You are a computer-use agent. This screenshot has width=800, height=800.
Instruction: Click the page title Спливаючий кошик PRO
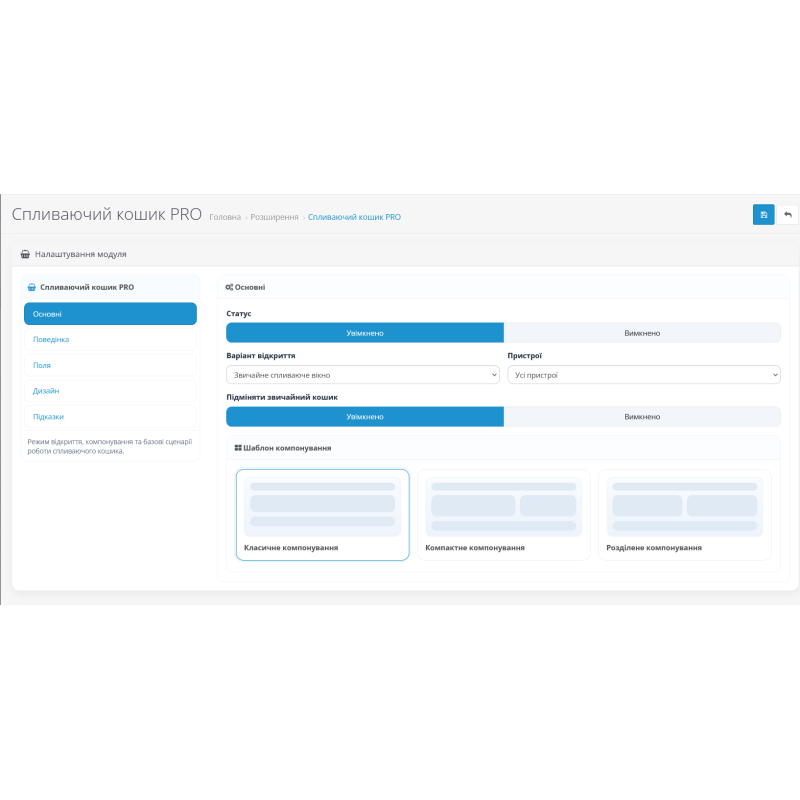[x=107, y=214]
